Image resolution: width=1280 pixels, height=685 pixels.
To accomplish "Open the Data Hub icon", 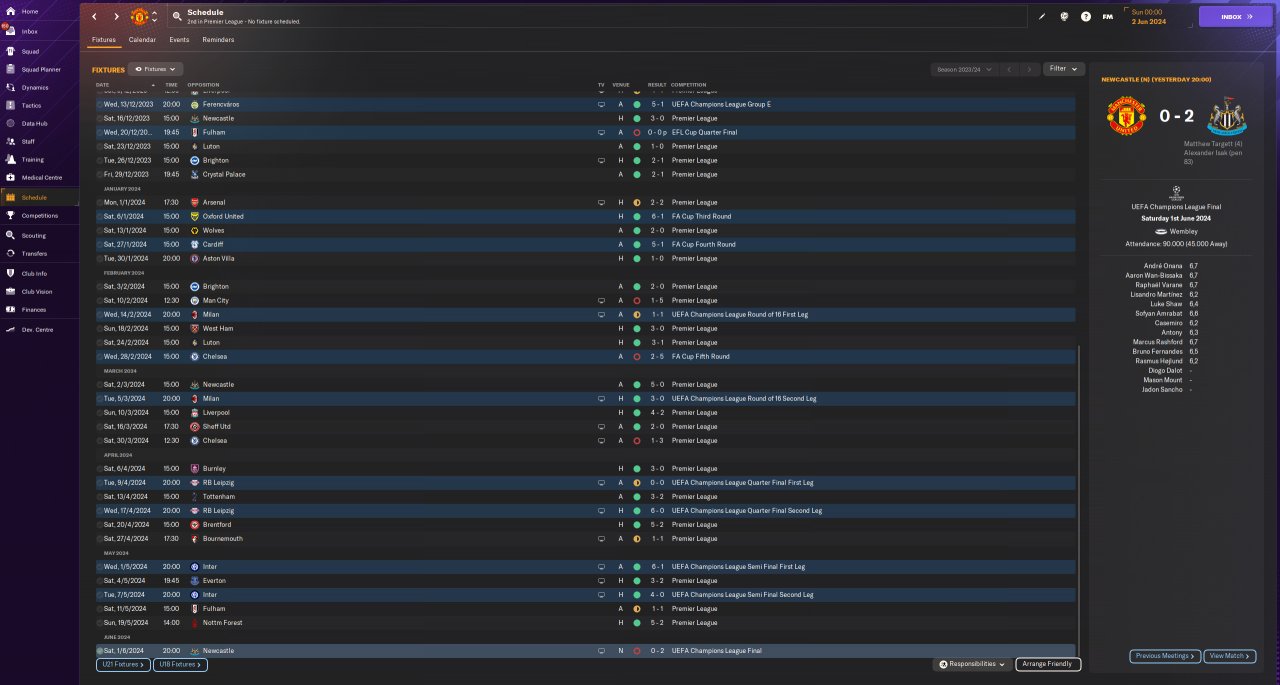I will click(10, 123).
